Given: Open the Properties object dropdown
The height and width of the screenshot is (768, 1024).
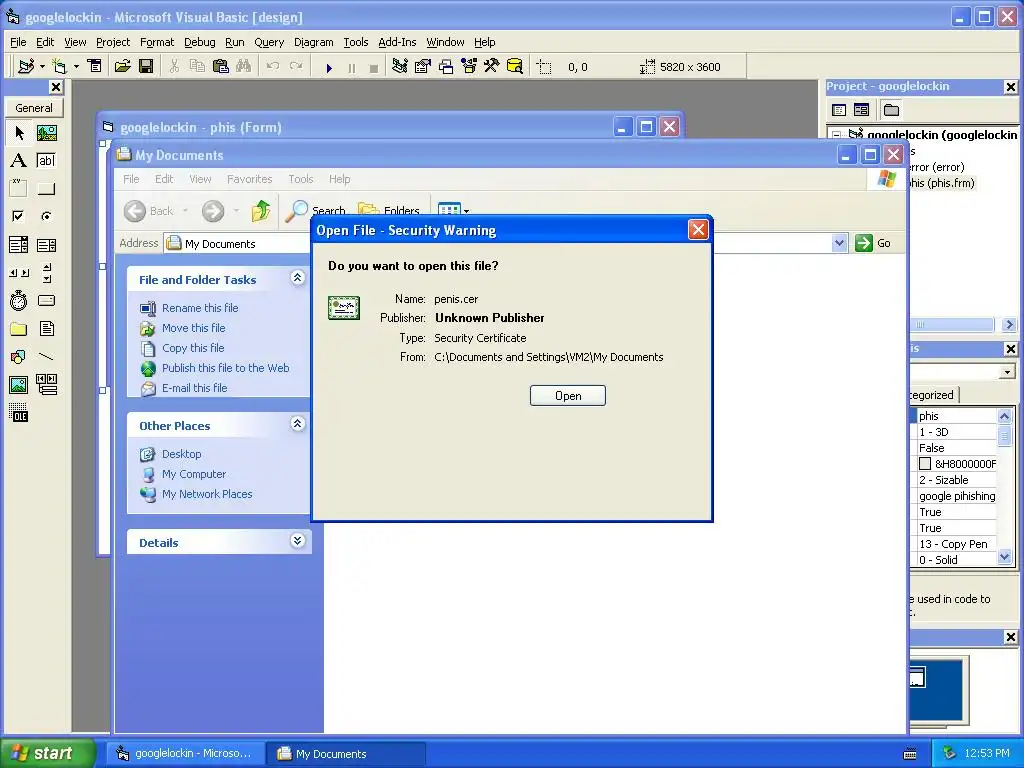Looking at the screenshot, I should click(1007, 372).
